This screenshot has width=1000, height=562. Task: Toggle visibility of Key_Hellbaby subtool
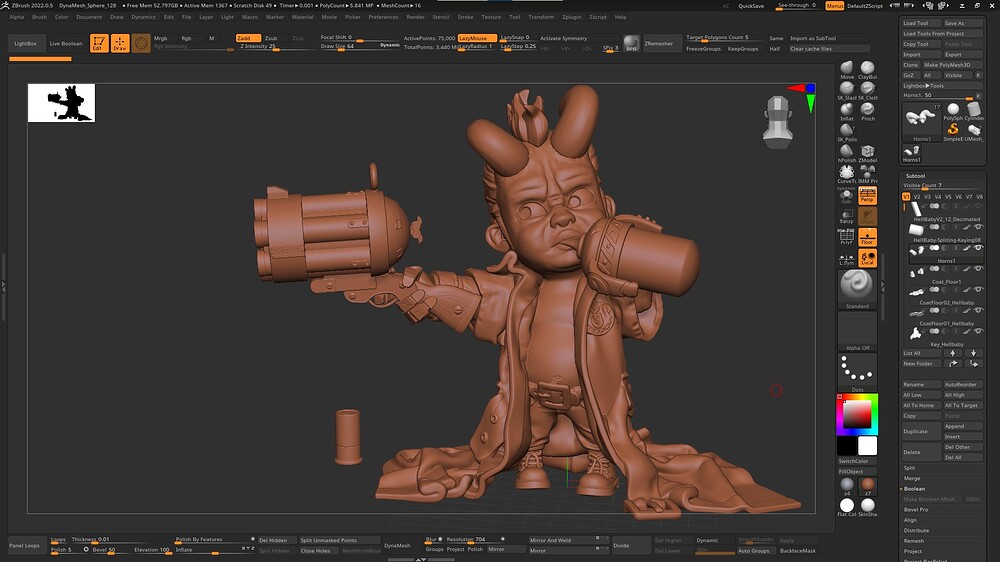tap(978, 332)
